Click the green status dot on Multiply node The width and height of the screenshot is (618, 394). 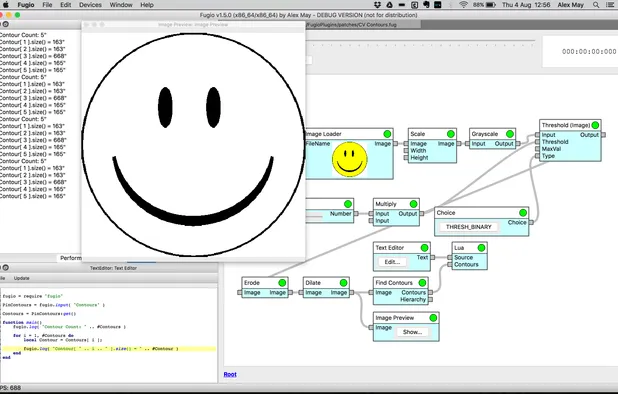click(x=413, y=204)
